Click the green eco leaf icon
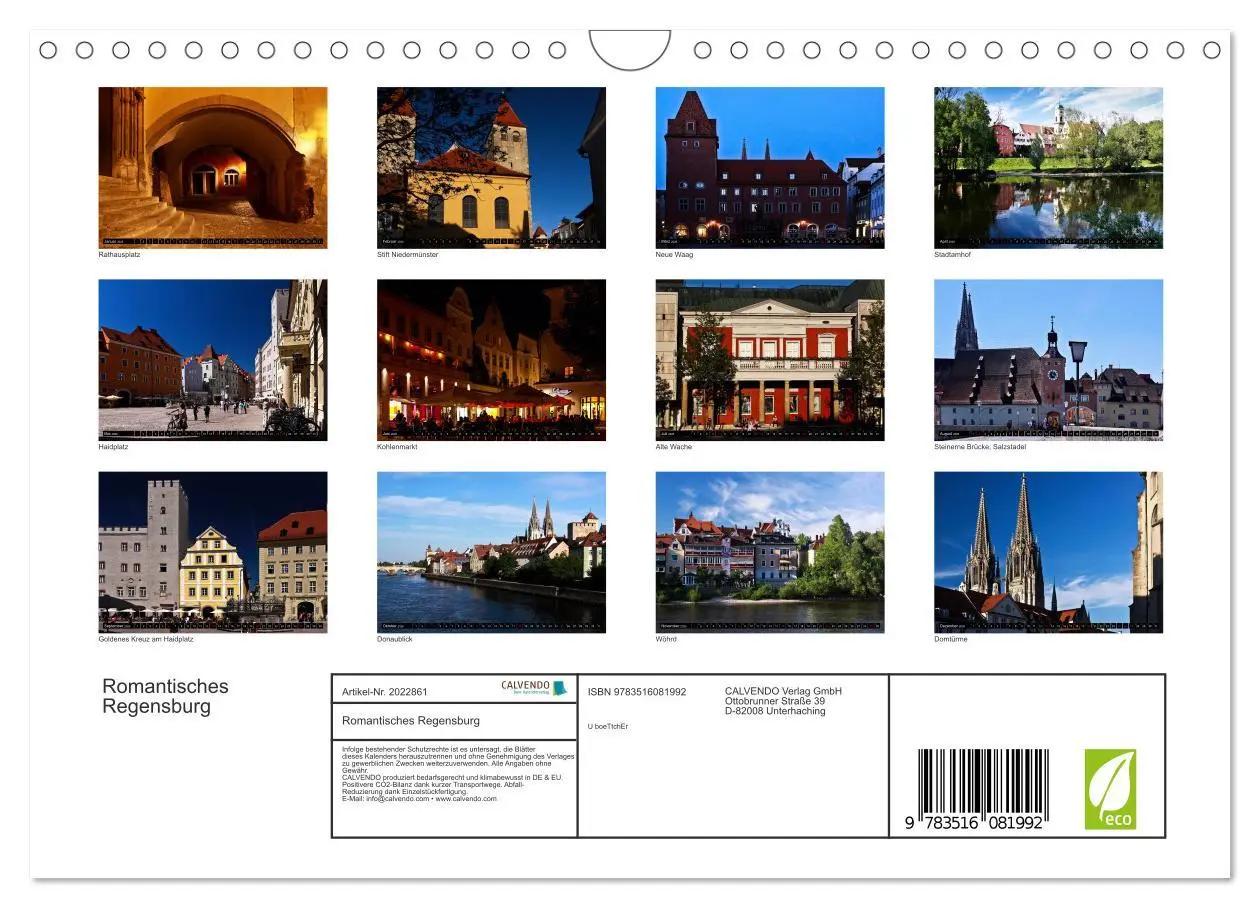This screenshot has width=1260, height=908. coord(1110,789)
